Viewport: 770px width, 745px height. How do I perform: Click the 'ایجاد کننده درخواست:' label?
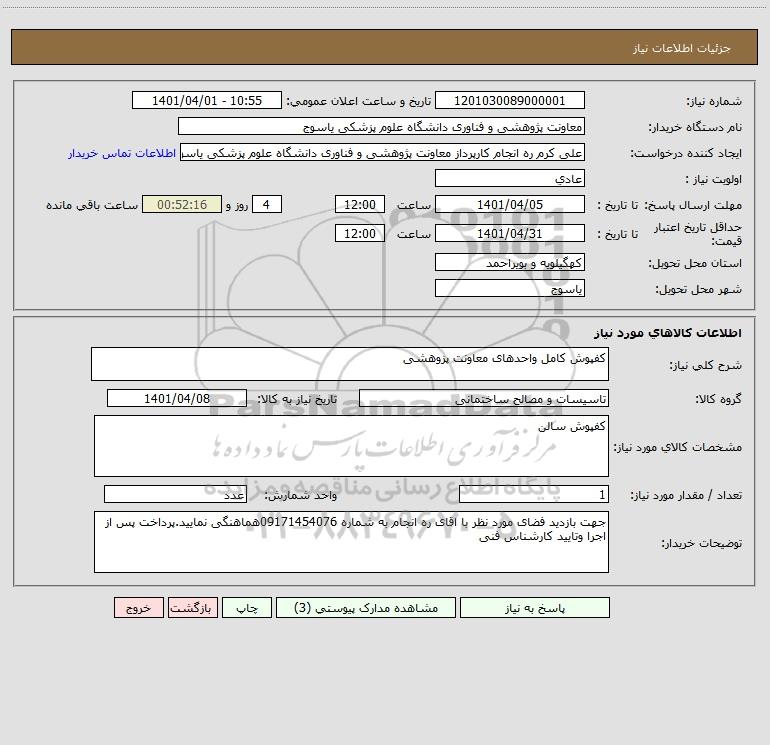[x=686, y=153]
